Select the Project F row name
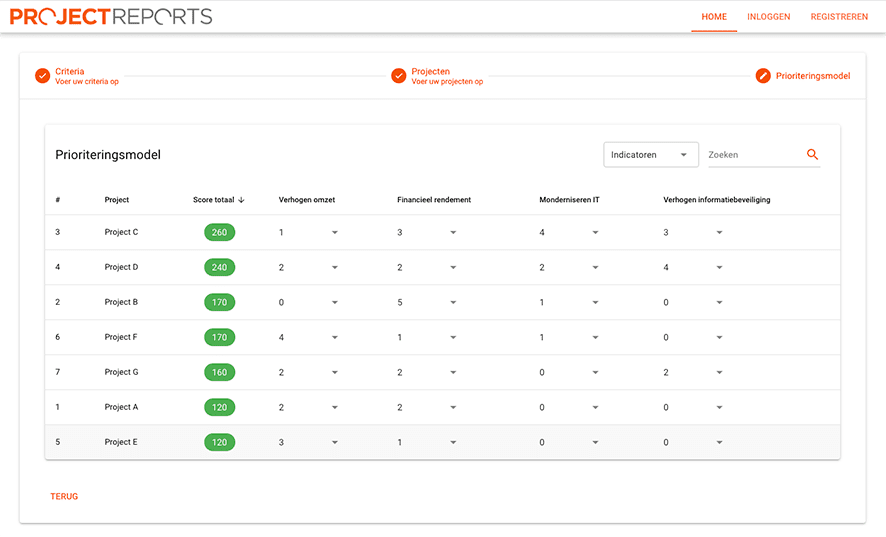Image resolution: width=886 pixels, height=537 pixels. (120, 337)
